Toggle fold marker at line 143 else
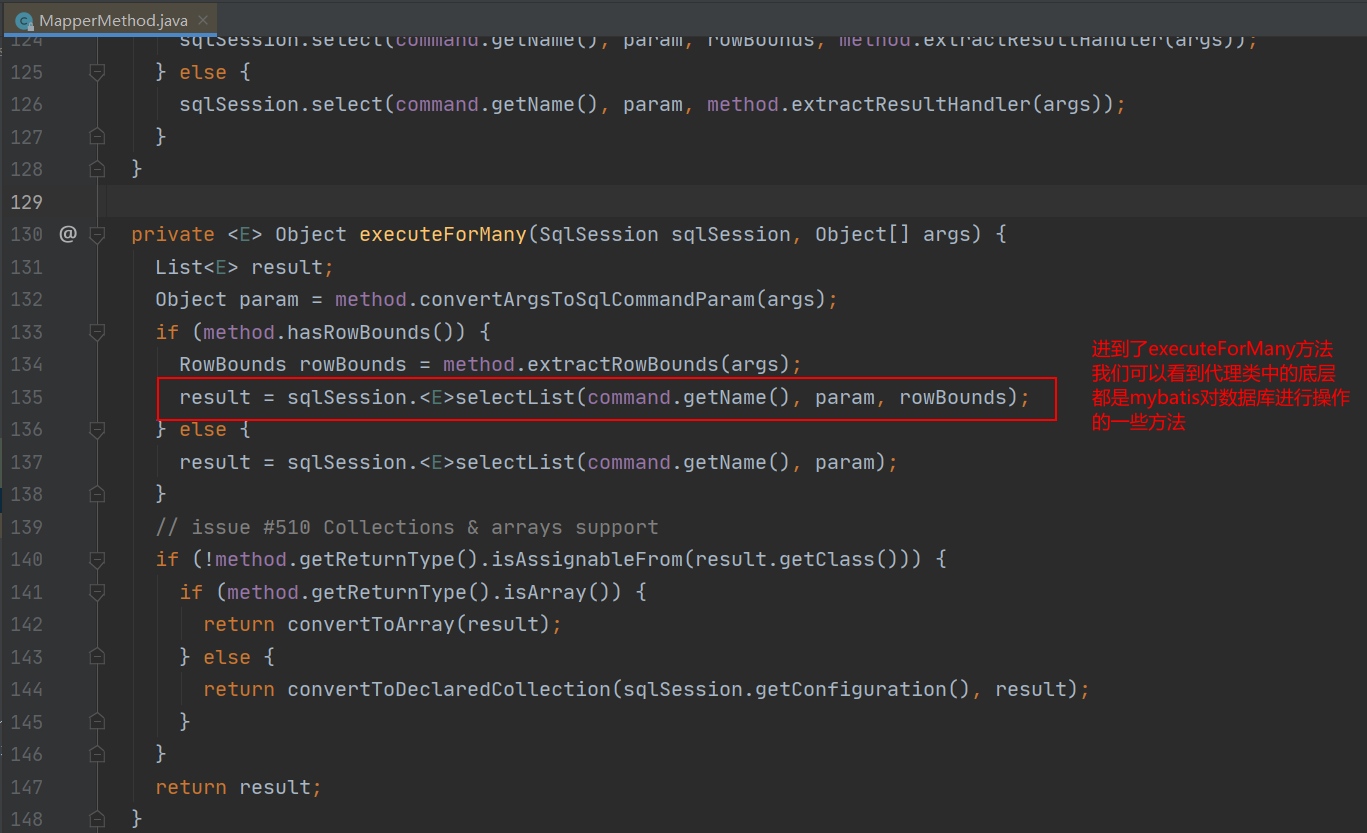 click(97, 657)
